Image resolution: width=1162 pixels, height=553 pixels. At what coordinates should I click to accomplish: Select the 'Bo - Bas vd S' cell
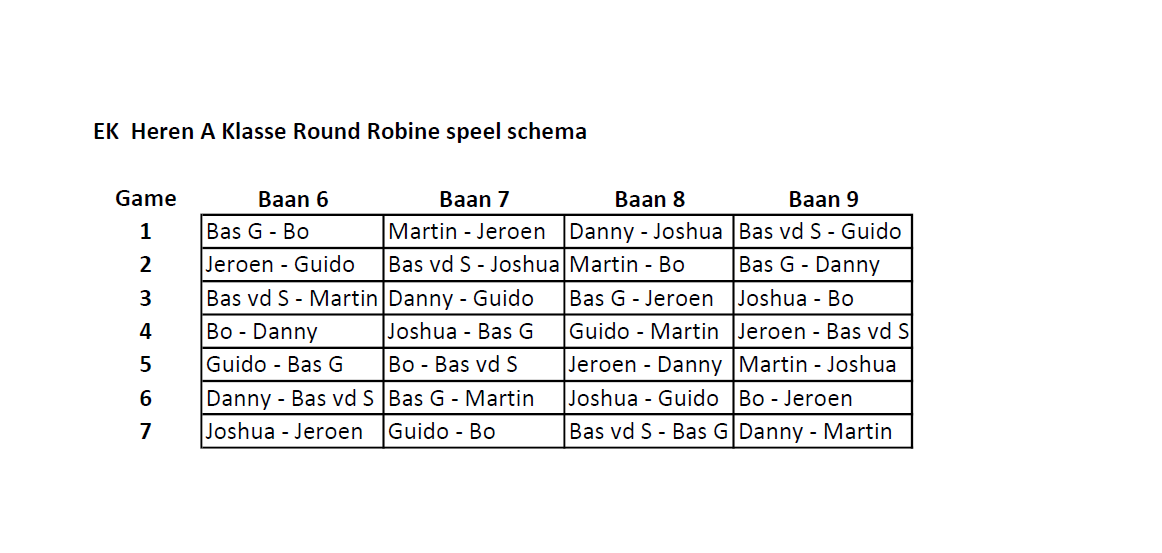tap(473, 364)
